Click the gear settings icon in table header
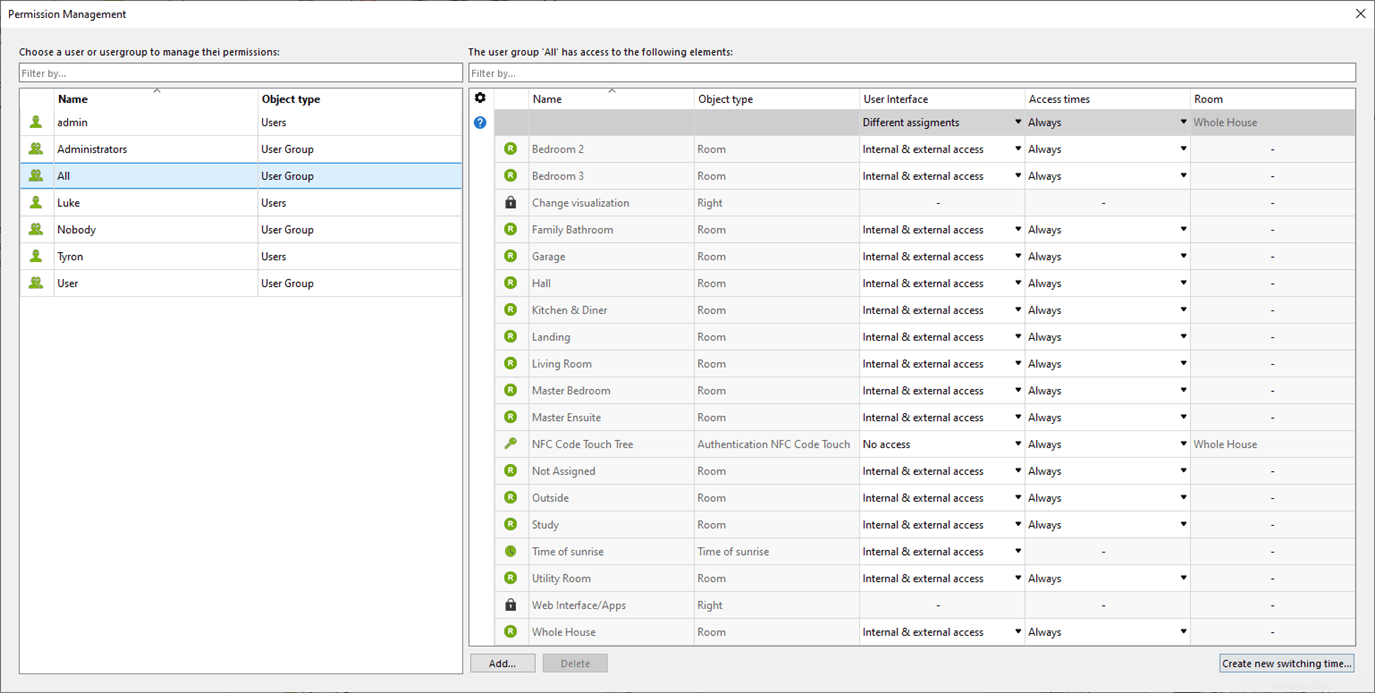This screenshot has height=693, width=1375. 480,98
